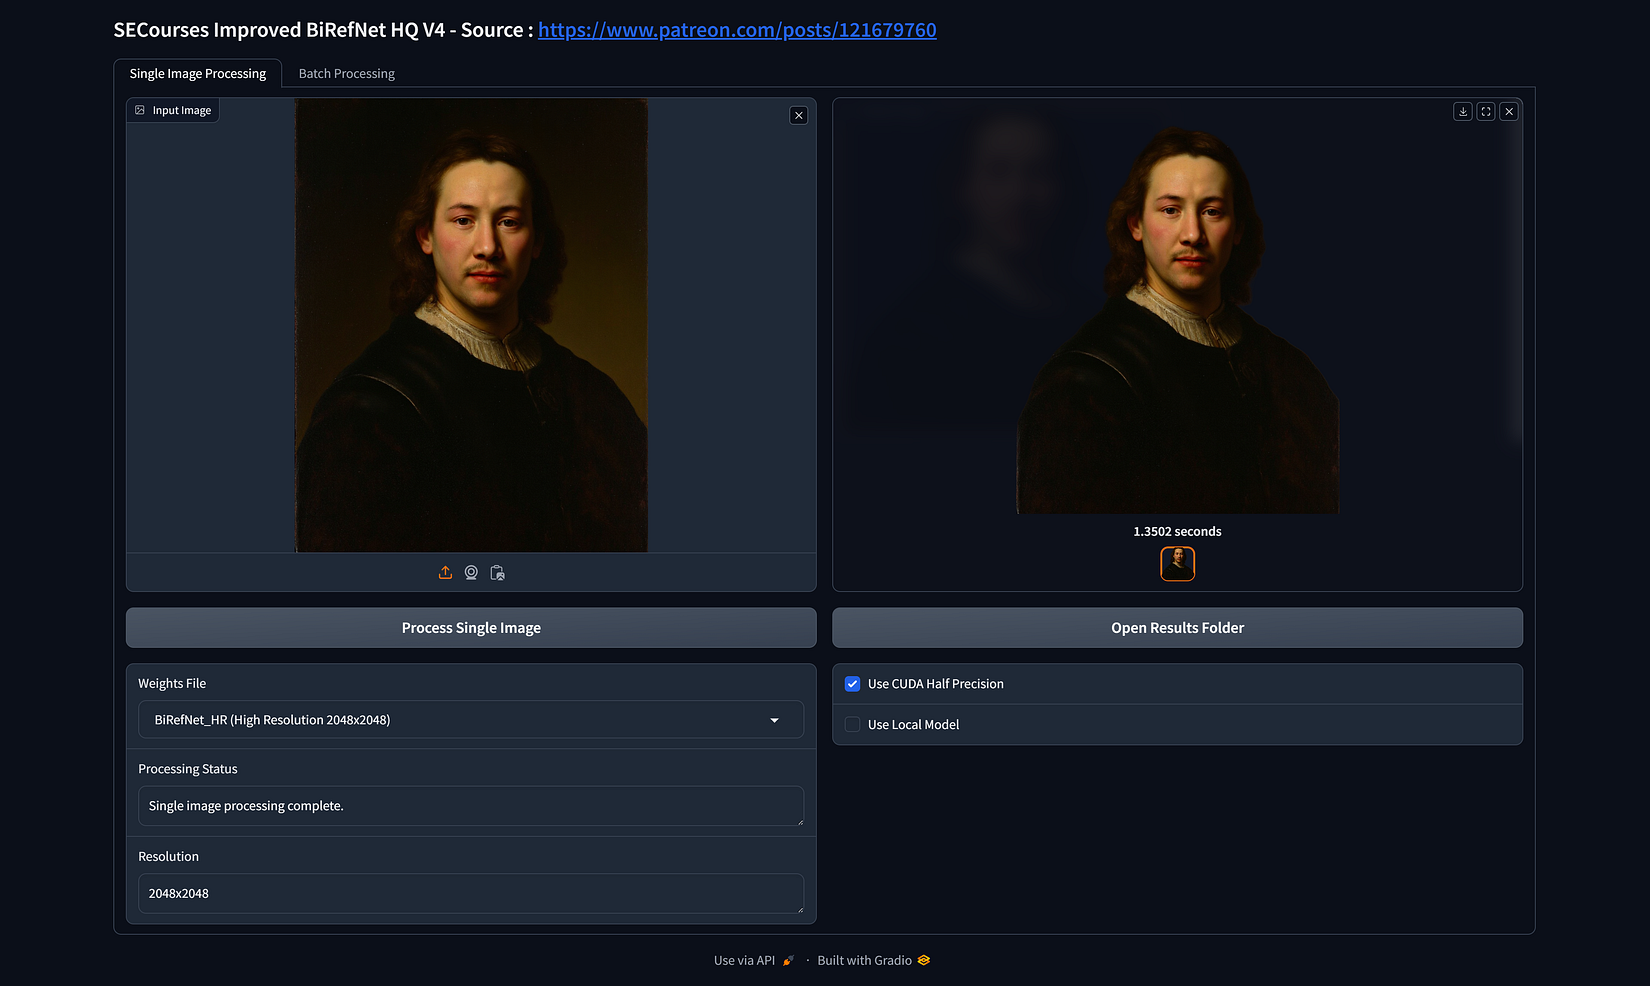Paste image from clipboard icon
This screenshot has height=986, width=1650.
[497, 573]
